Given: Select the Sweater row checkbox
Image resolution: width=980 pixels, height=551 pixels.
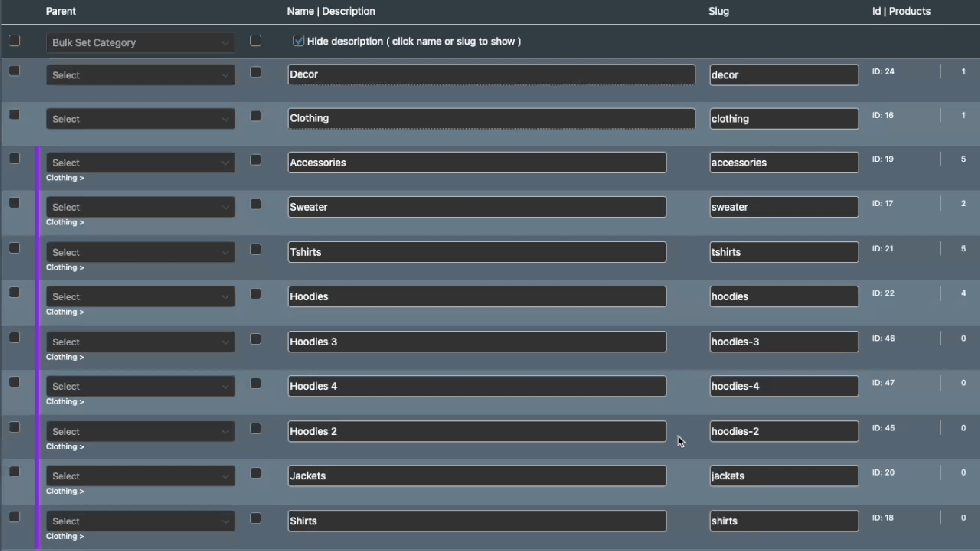Looking at the screenshot, I should pyautogui.click(x=14, y=203).
